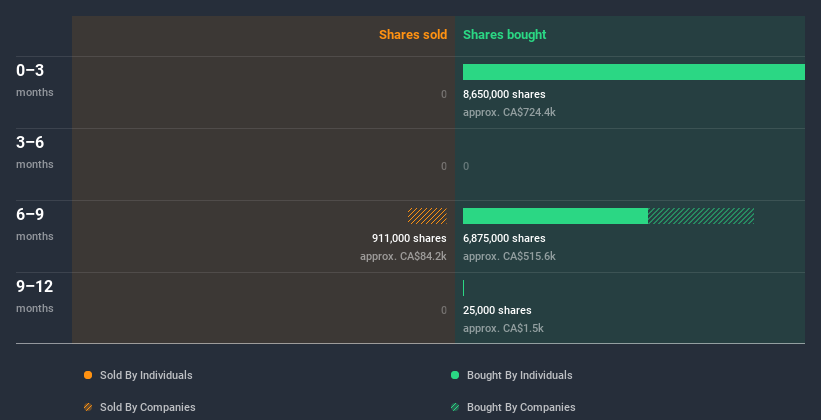Click '25,000 shares' value

coord(497,311)
